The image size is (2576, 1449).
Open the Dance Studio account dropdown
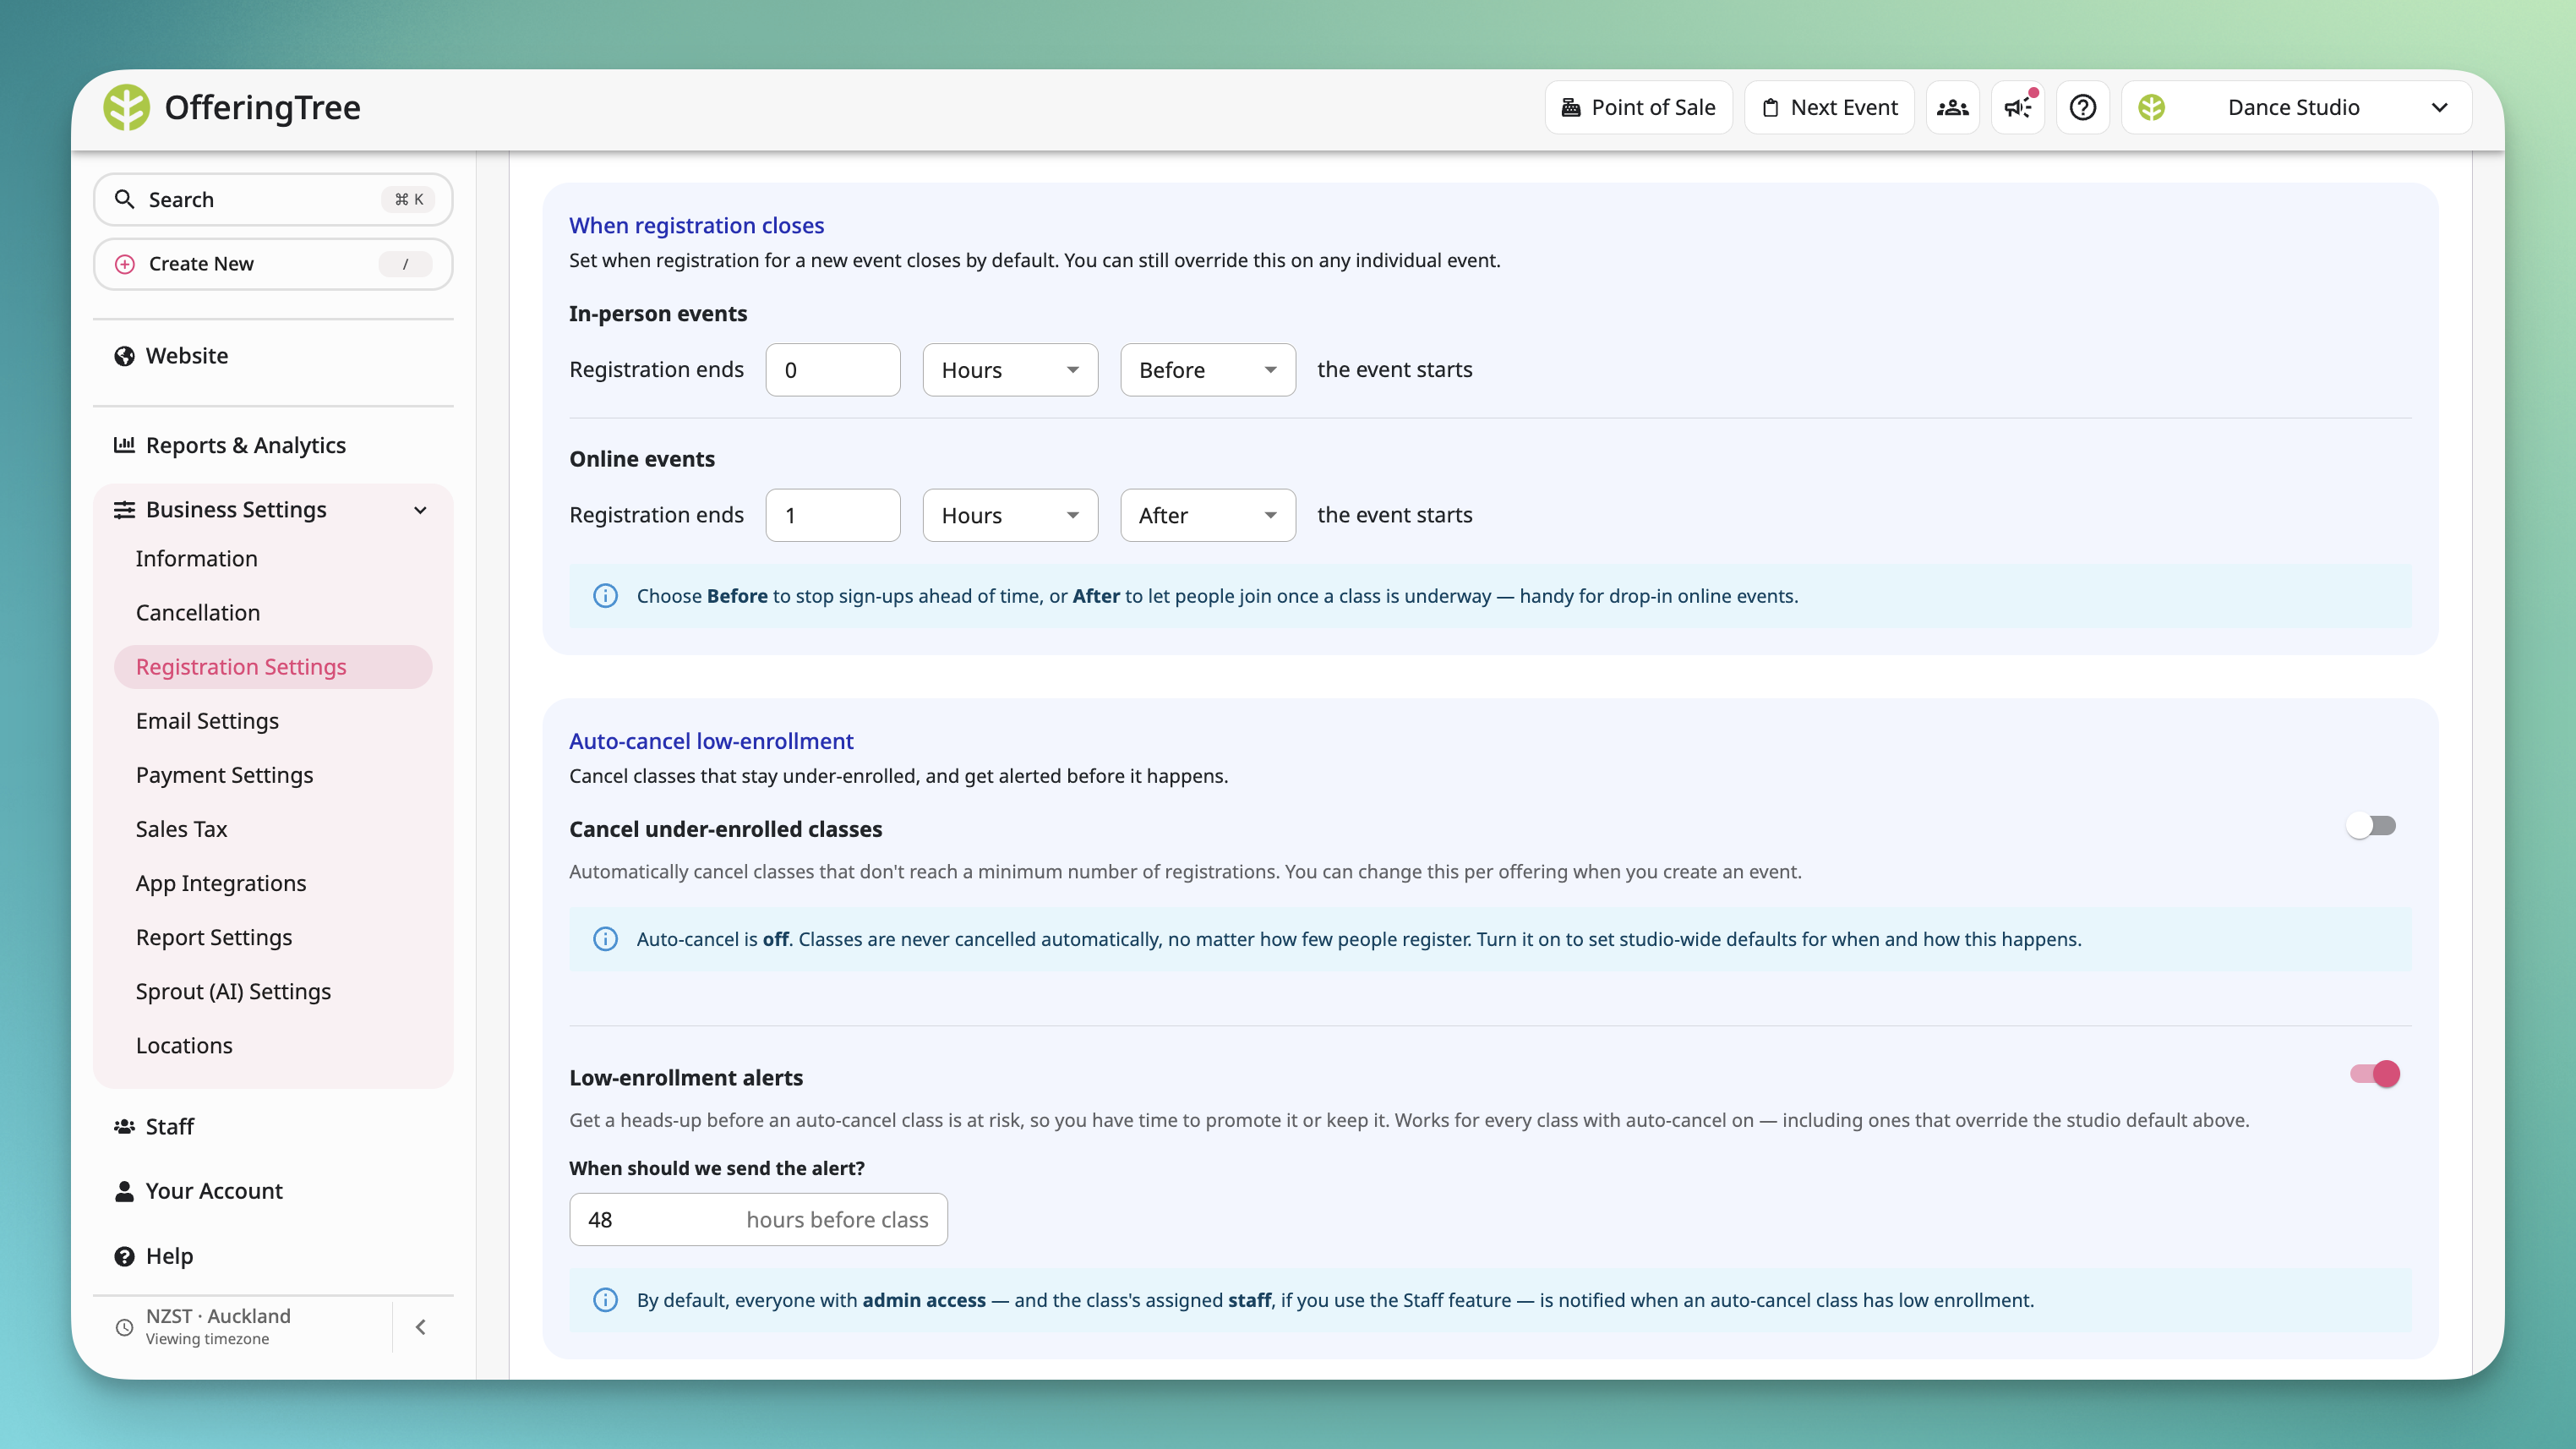(x=2296, y=107)
